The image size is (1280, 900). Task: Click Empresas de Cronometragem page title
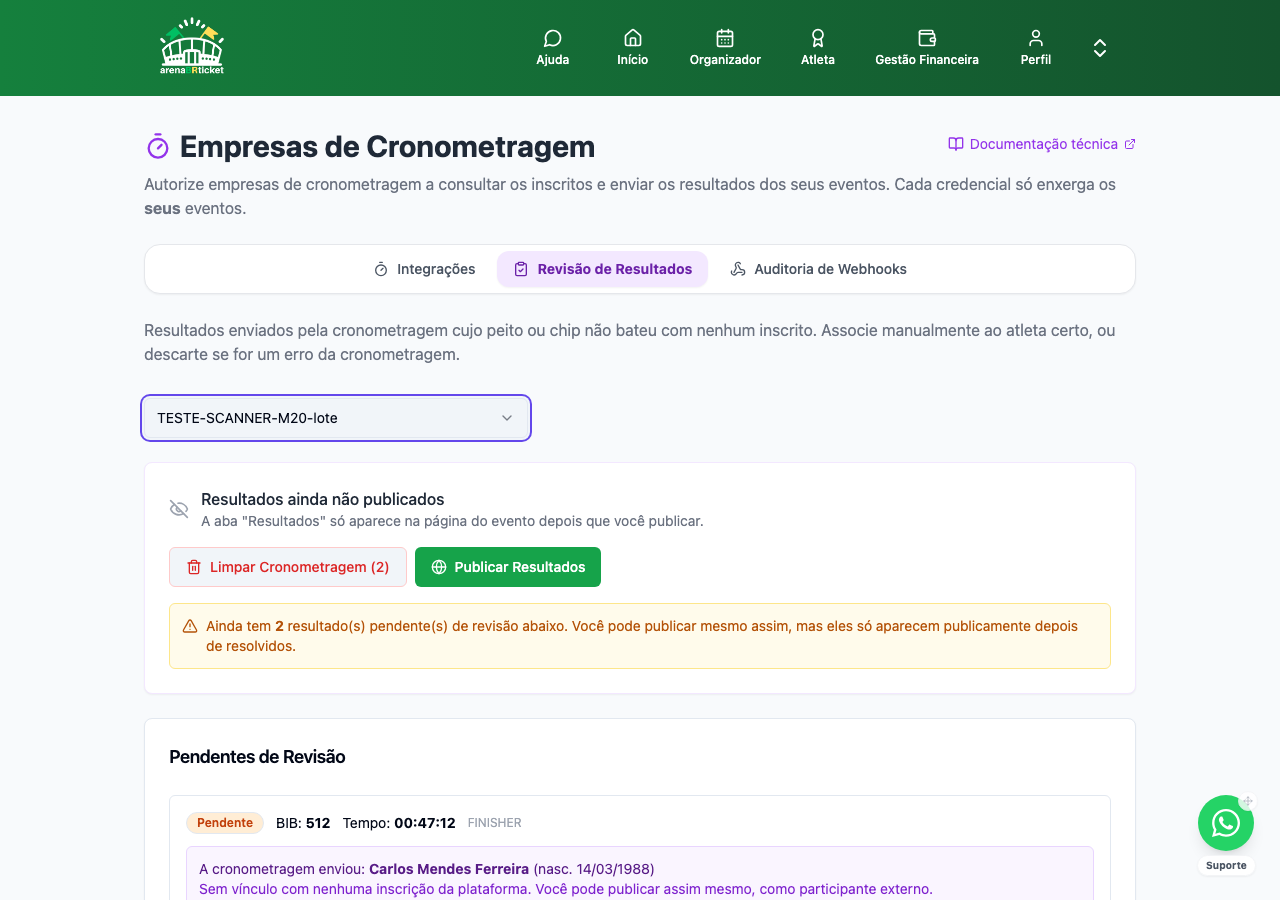coord(387,147)
